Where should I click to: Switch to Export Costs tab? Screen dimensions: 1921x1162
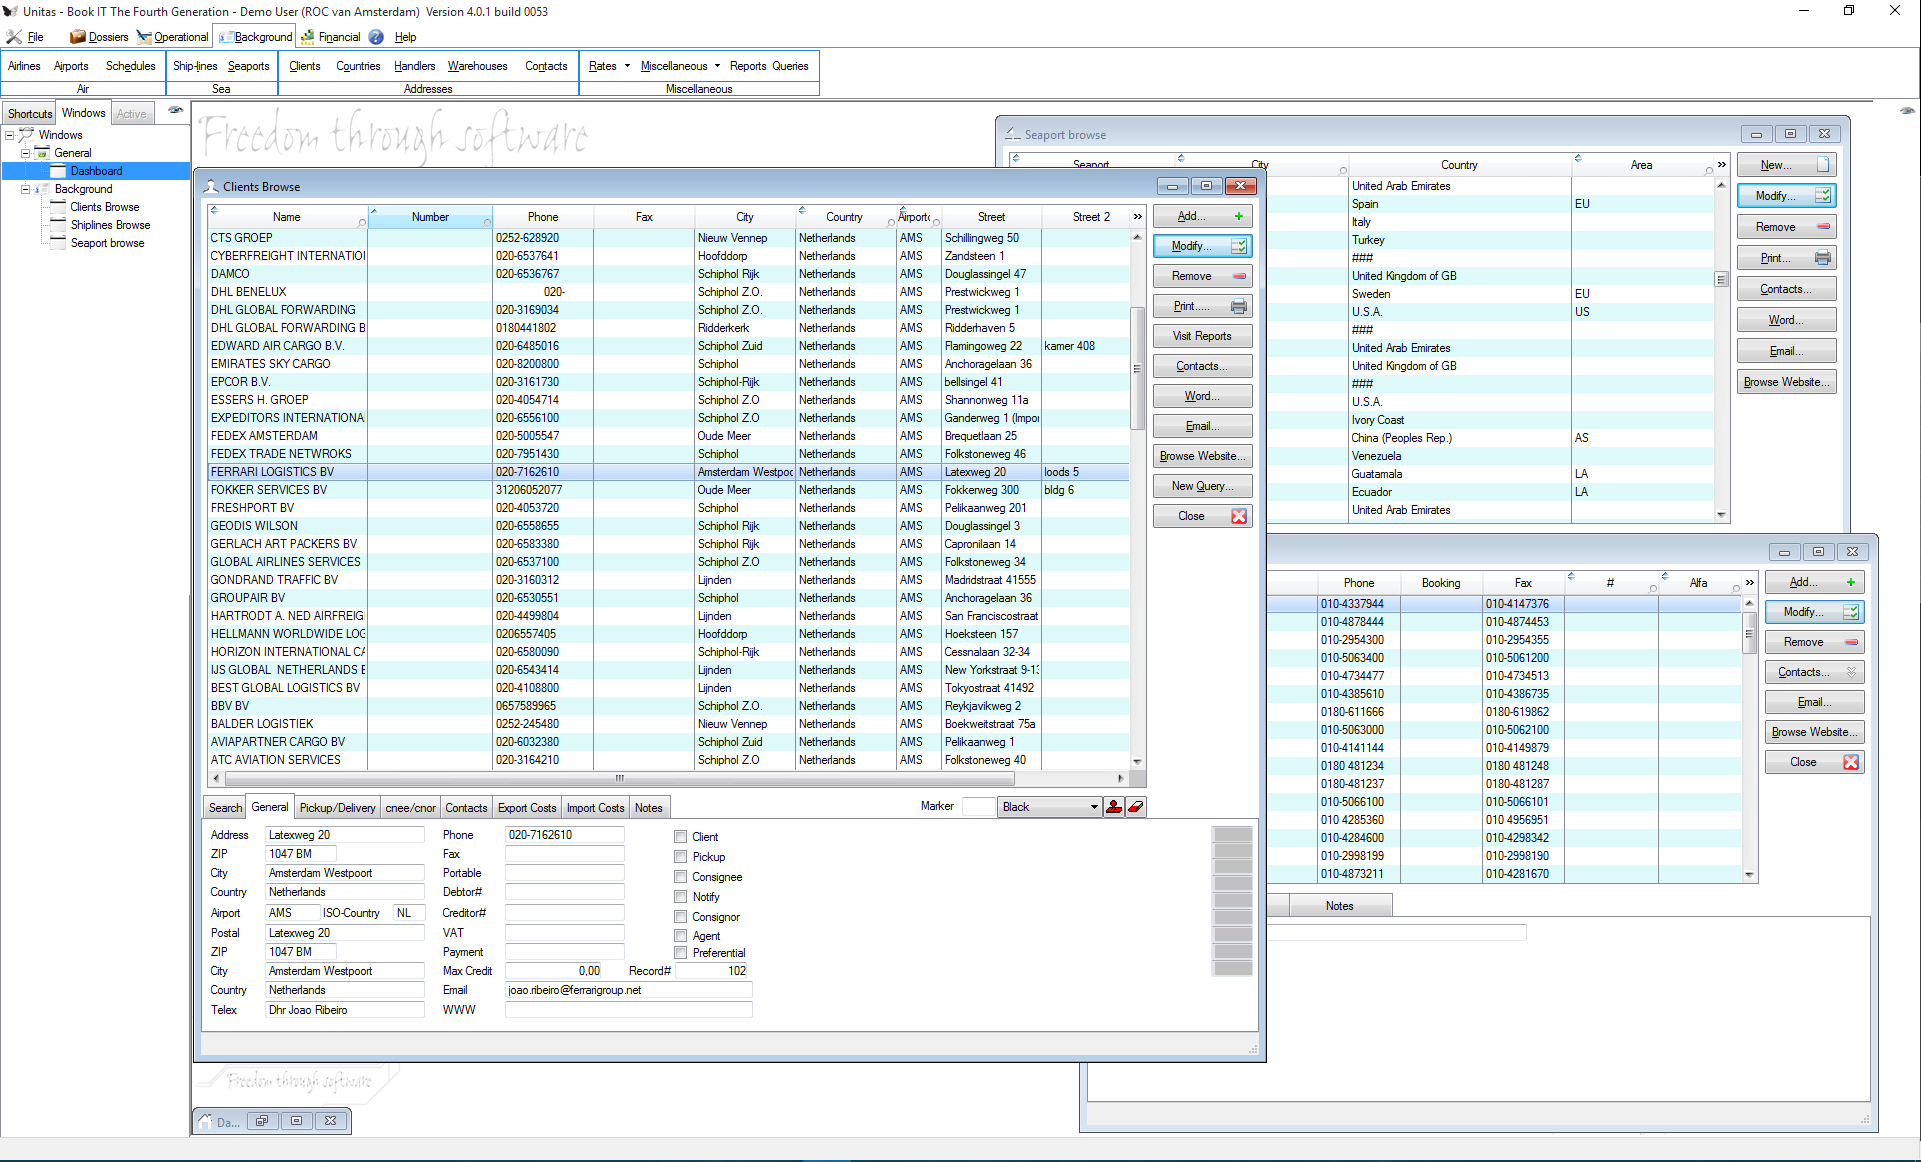(x=527, y=808)
